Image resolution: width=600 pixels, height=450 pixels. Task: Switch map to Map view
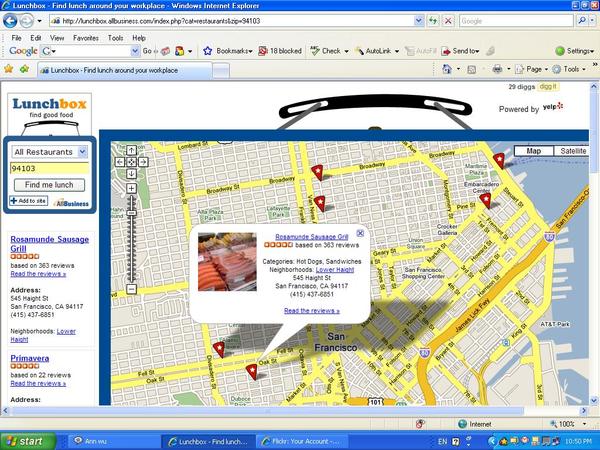pos(534,151)
